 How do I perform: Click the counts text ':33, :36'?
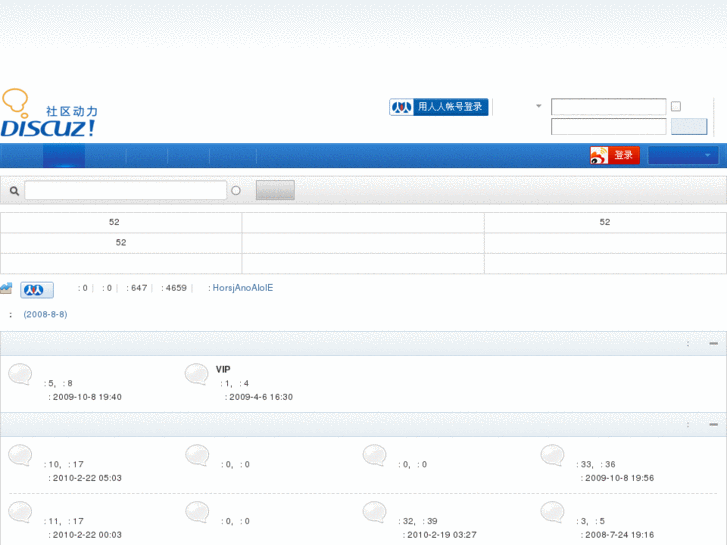pos(596,464)
